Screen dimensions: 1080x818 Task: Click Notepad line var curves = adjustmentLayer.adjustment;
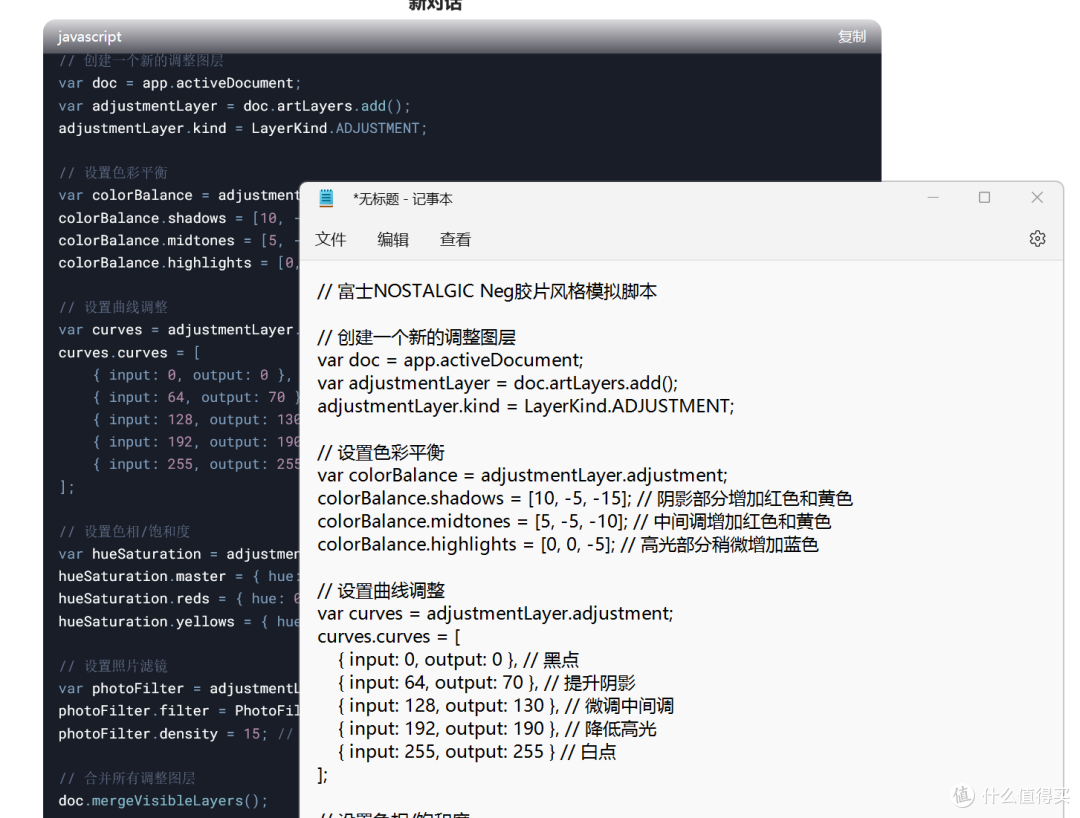(x=495, y=614)
